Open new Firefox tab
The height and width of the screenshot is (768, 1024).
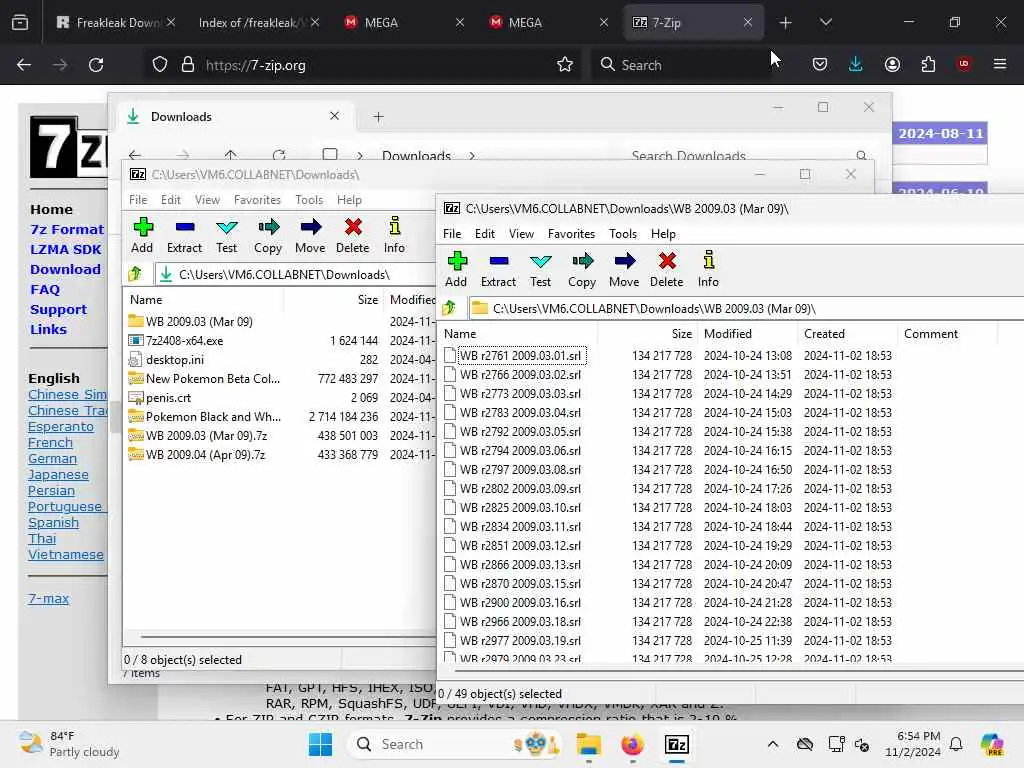click(x=785, y=23)
